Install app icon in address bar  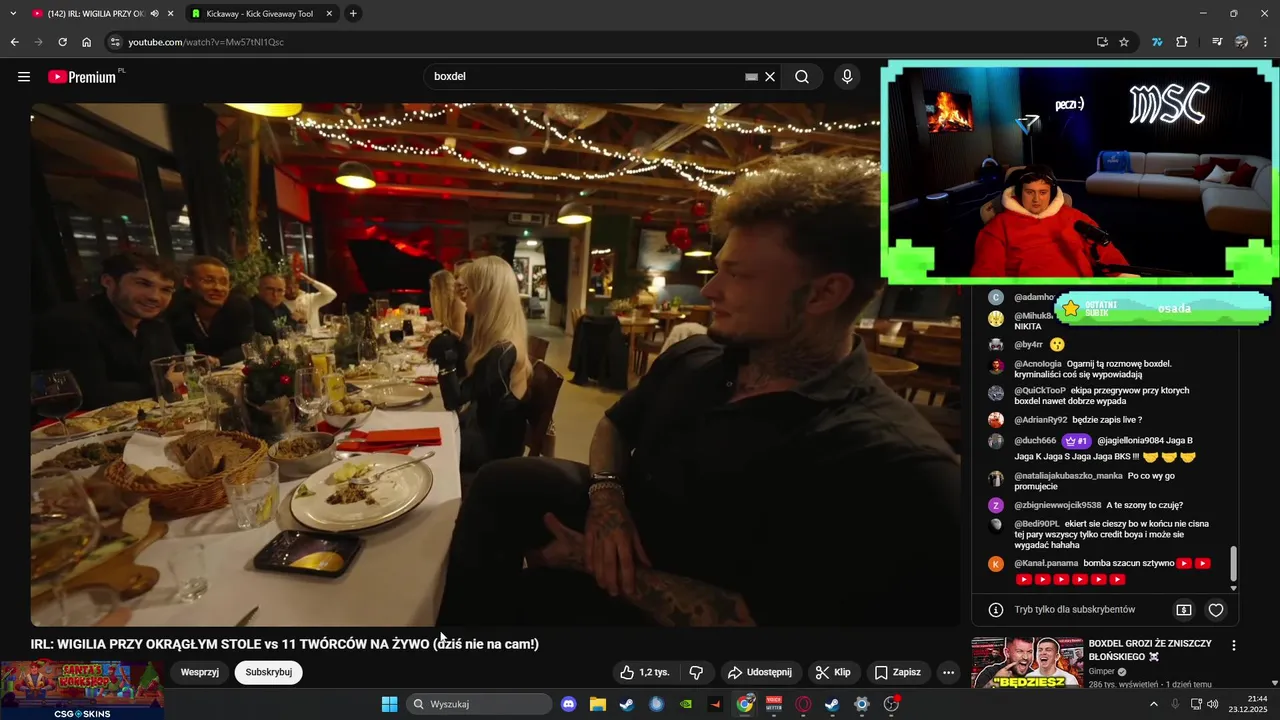click(1102, 42)
